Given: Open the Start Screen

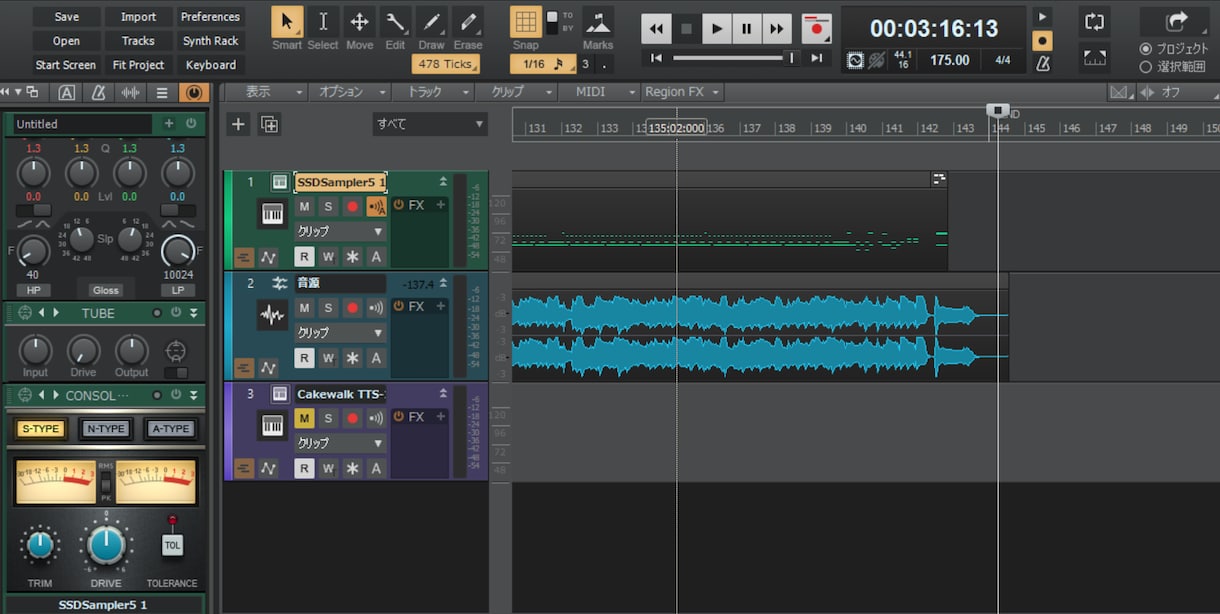Looking at the screenshot, I should [x=67, y=65].
